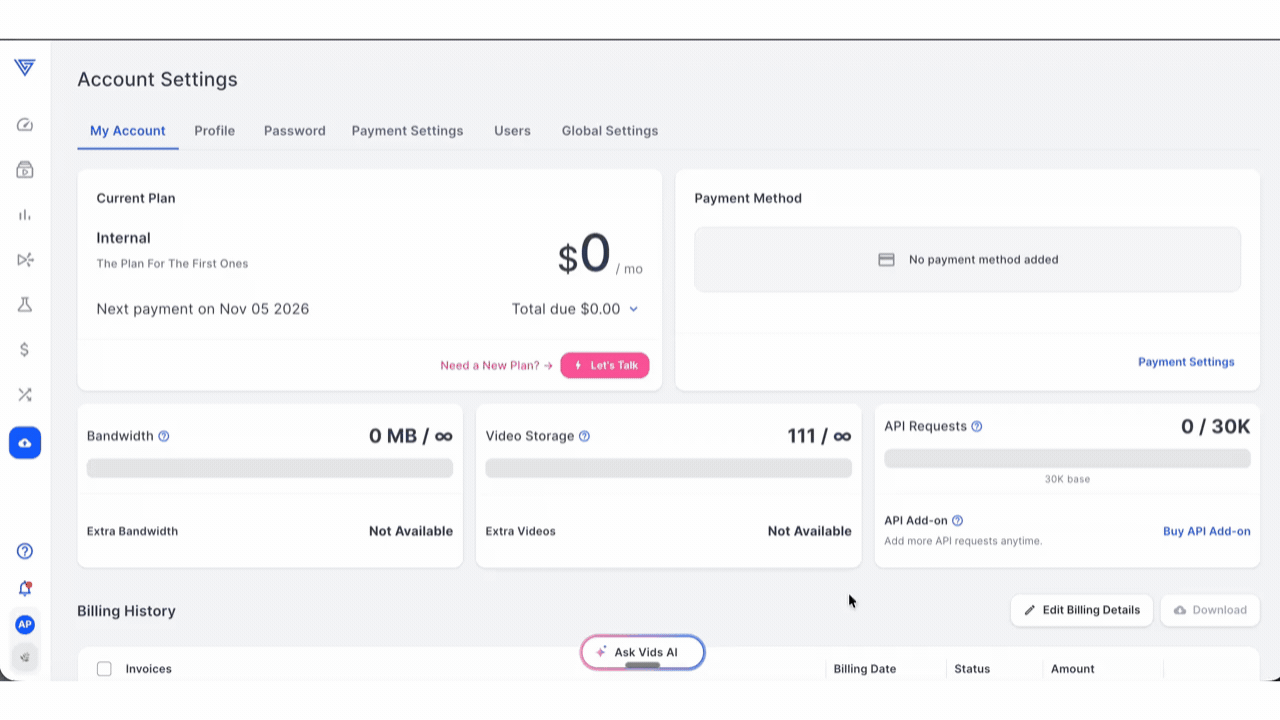
Task: Click the Video Storage info help icon
Action: click(585, 436)
